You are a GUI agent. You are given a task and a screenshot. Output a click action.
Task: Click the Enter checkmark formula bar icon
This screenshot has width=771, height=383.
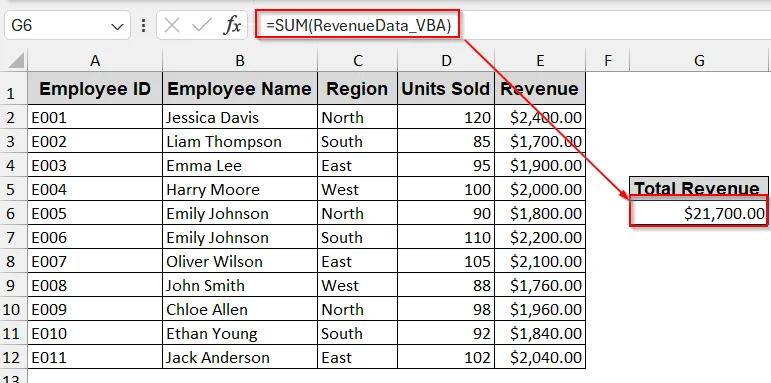tap(202, 25)
